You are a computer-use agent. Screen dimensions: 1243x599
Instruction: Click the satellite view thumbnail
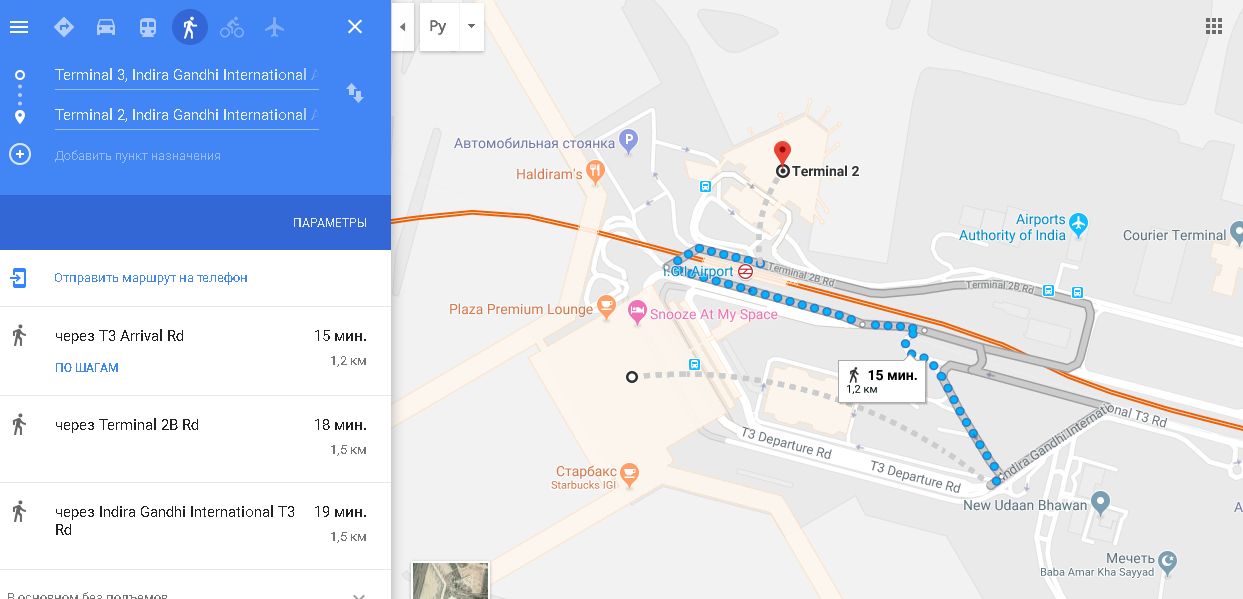(x=451, y=580)
